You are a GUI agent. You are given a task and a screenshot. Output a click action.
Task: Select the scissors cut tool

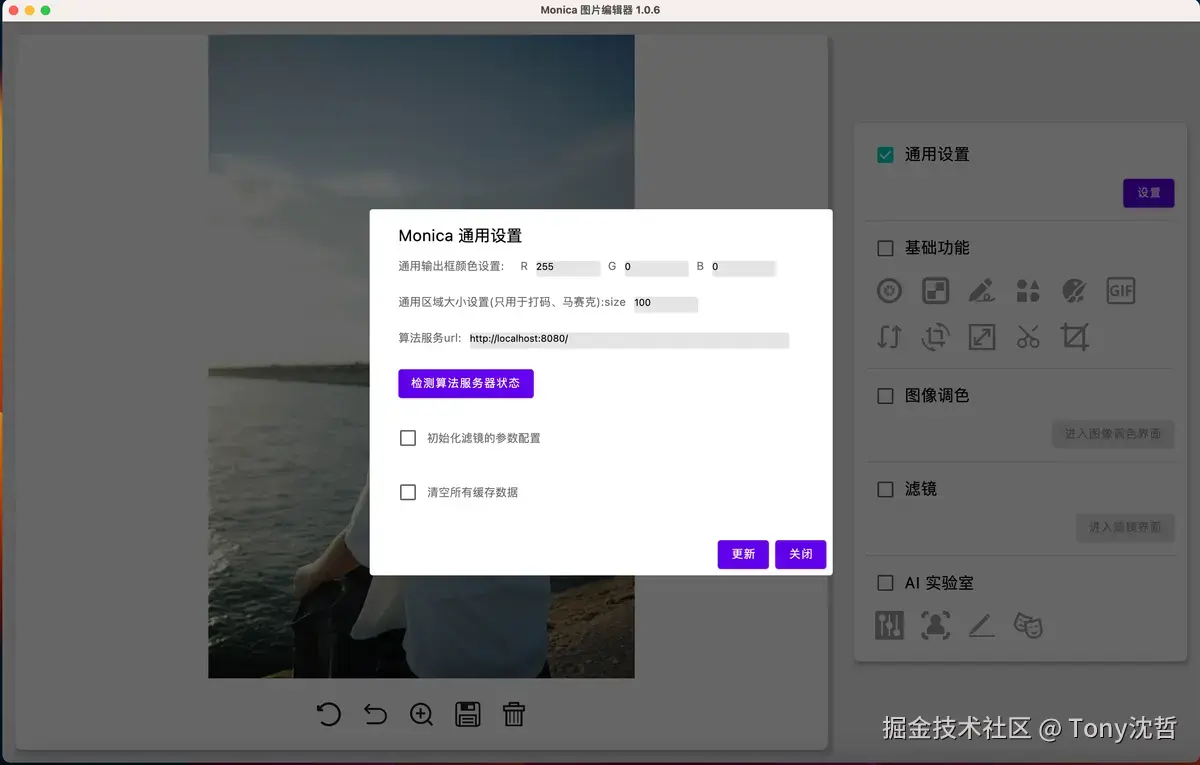pyautogui.click(x=1027, y=337)
